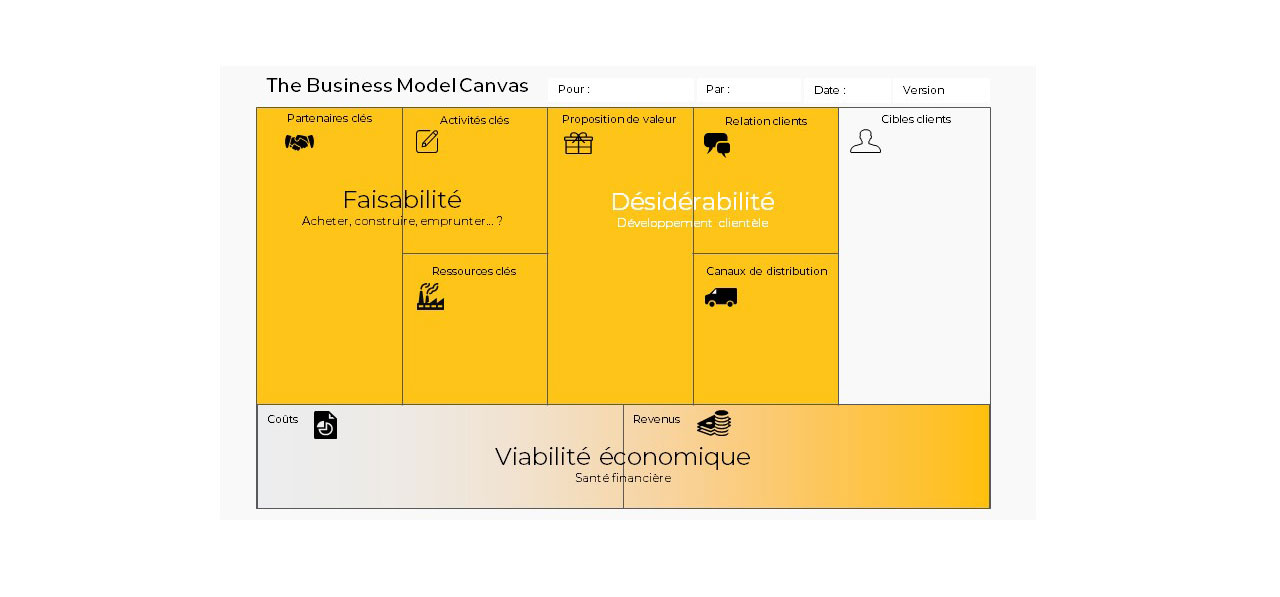Image resolution: width=1280 pixels, height=597 pixels.
Task: Click the stacked money icon beside Revenus
Action: coord(714,424)
